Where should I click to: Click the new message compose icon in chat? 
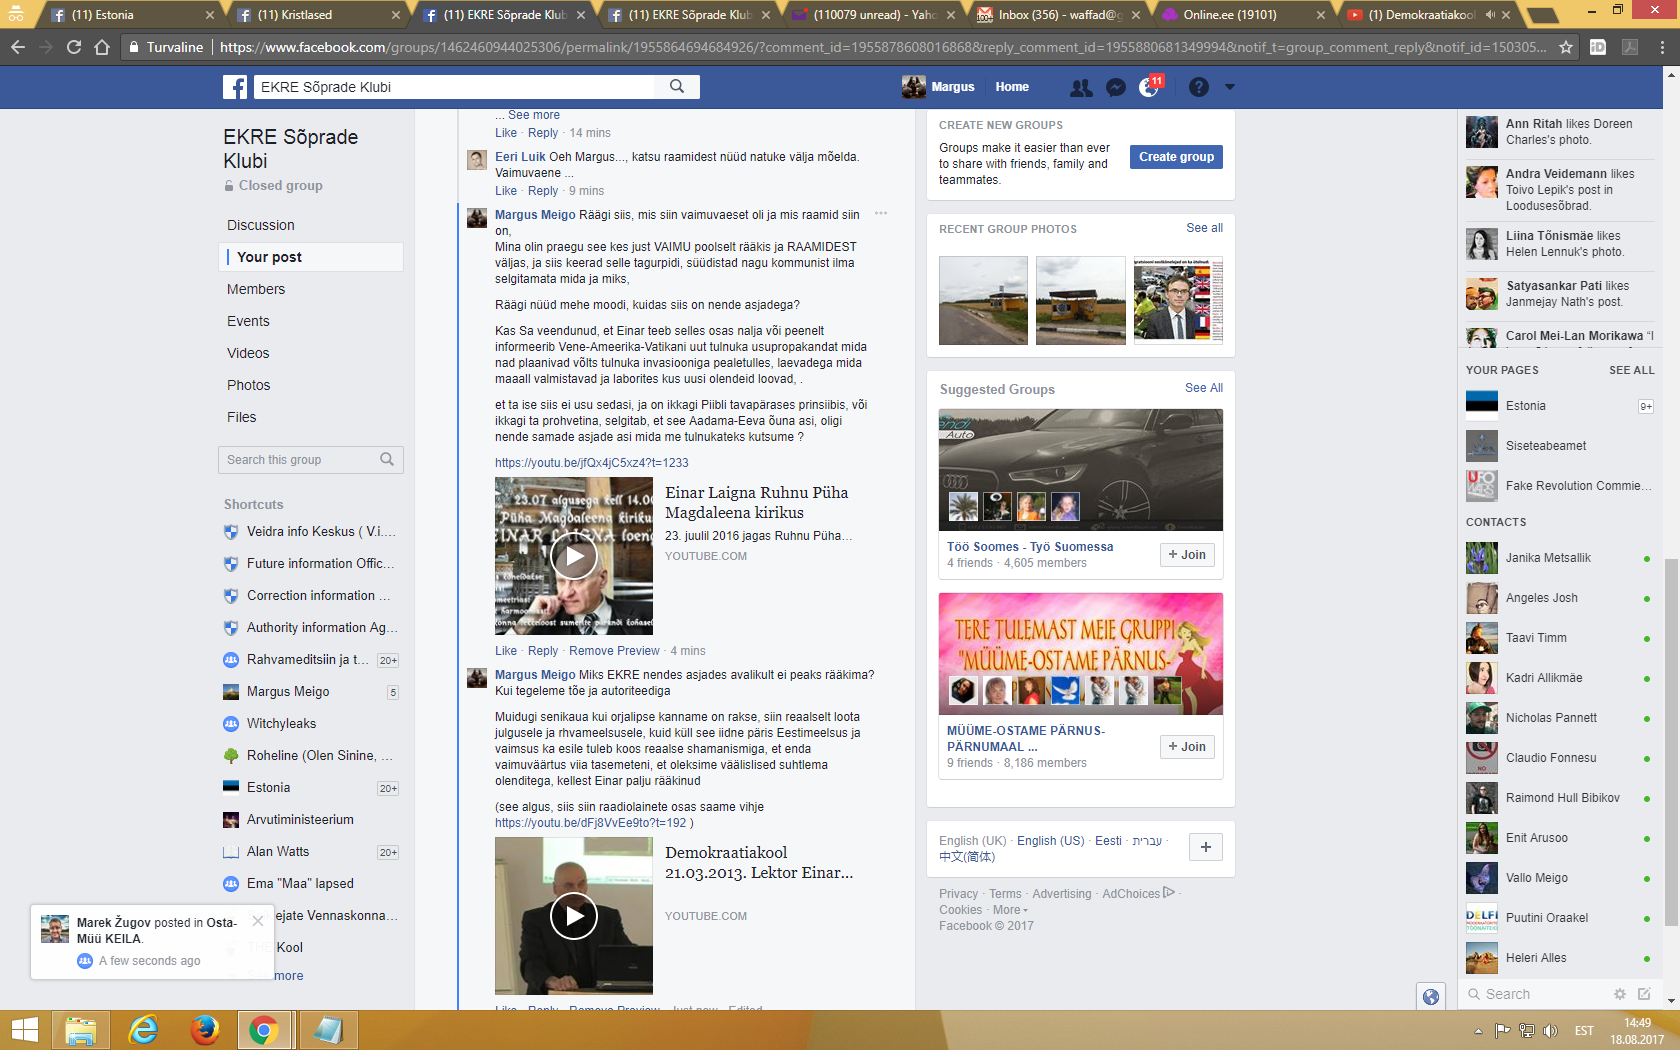(1644, 994)
